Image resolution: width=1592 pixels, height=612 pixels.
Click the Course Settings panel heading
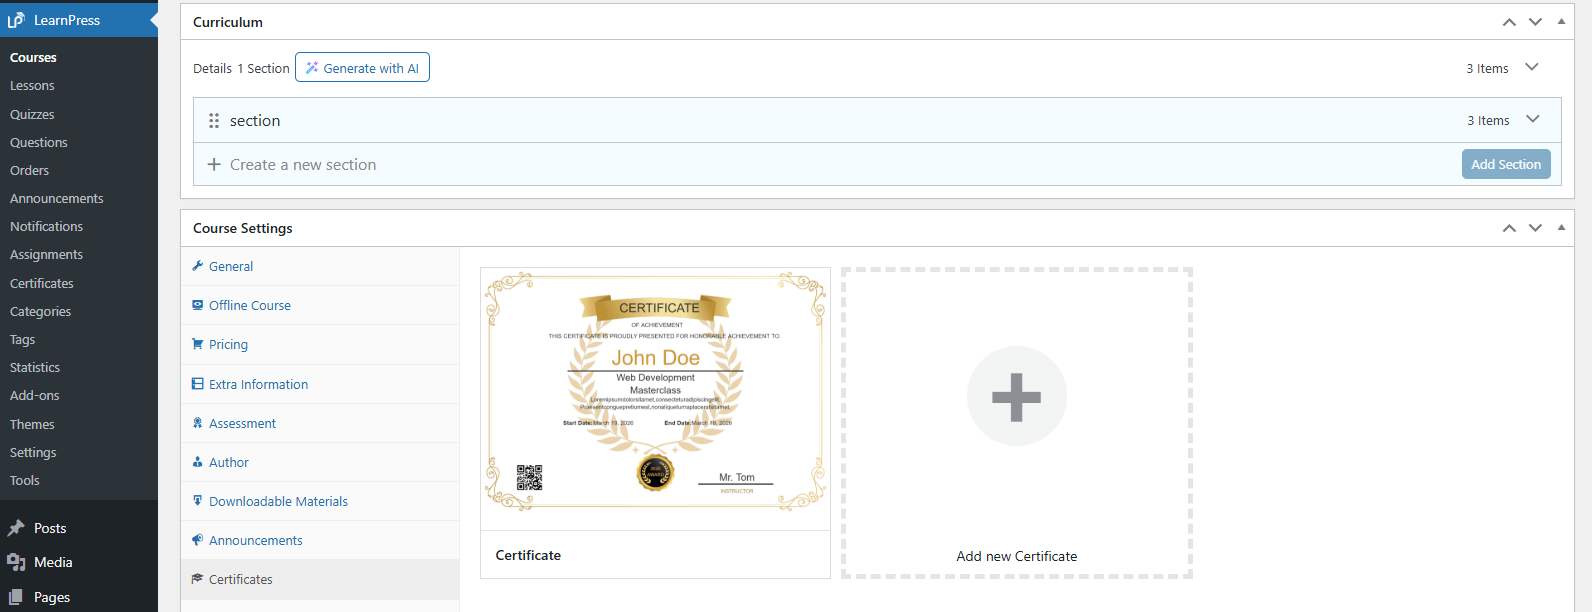coord(243,228)
